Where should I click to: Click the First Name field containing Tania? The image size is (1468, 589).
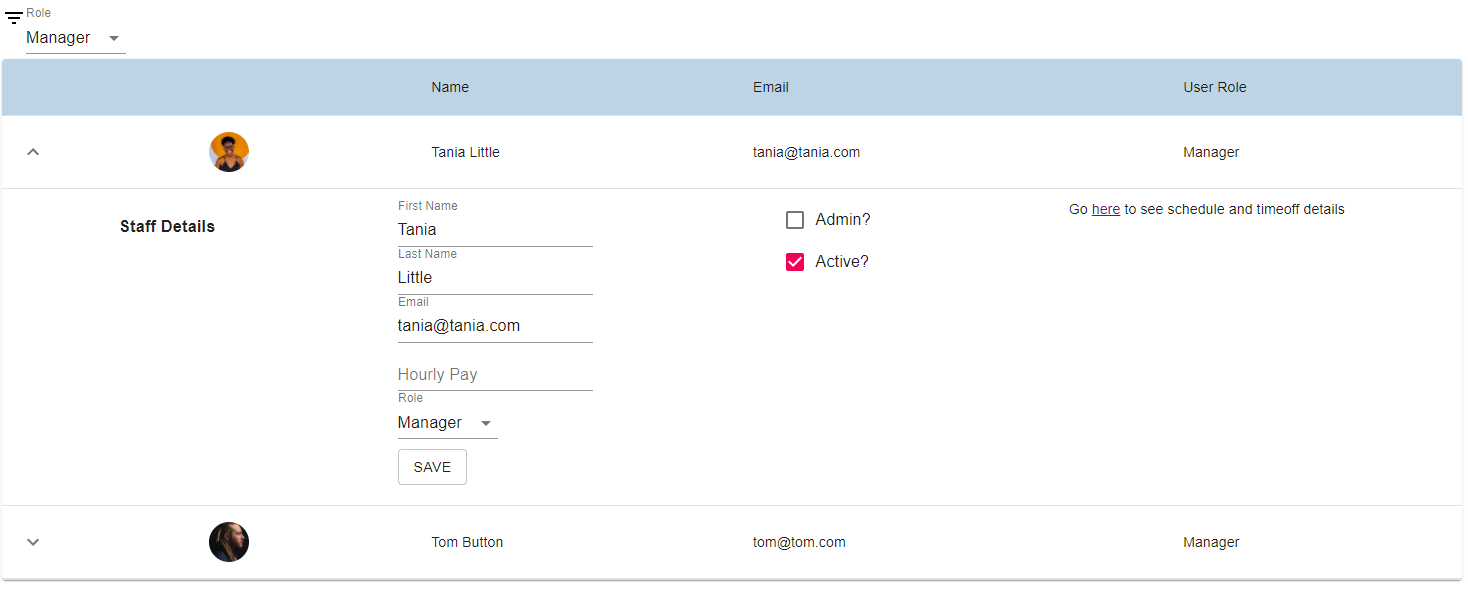(x=495, y=230)
